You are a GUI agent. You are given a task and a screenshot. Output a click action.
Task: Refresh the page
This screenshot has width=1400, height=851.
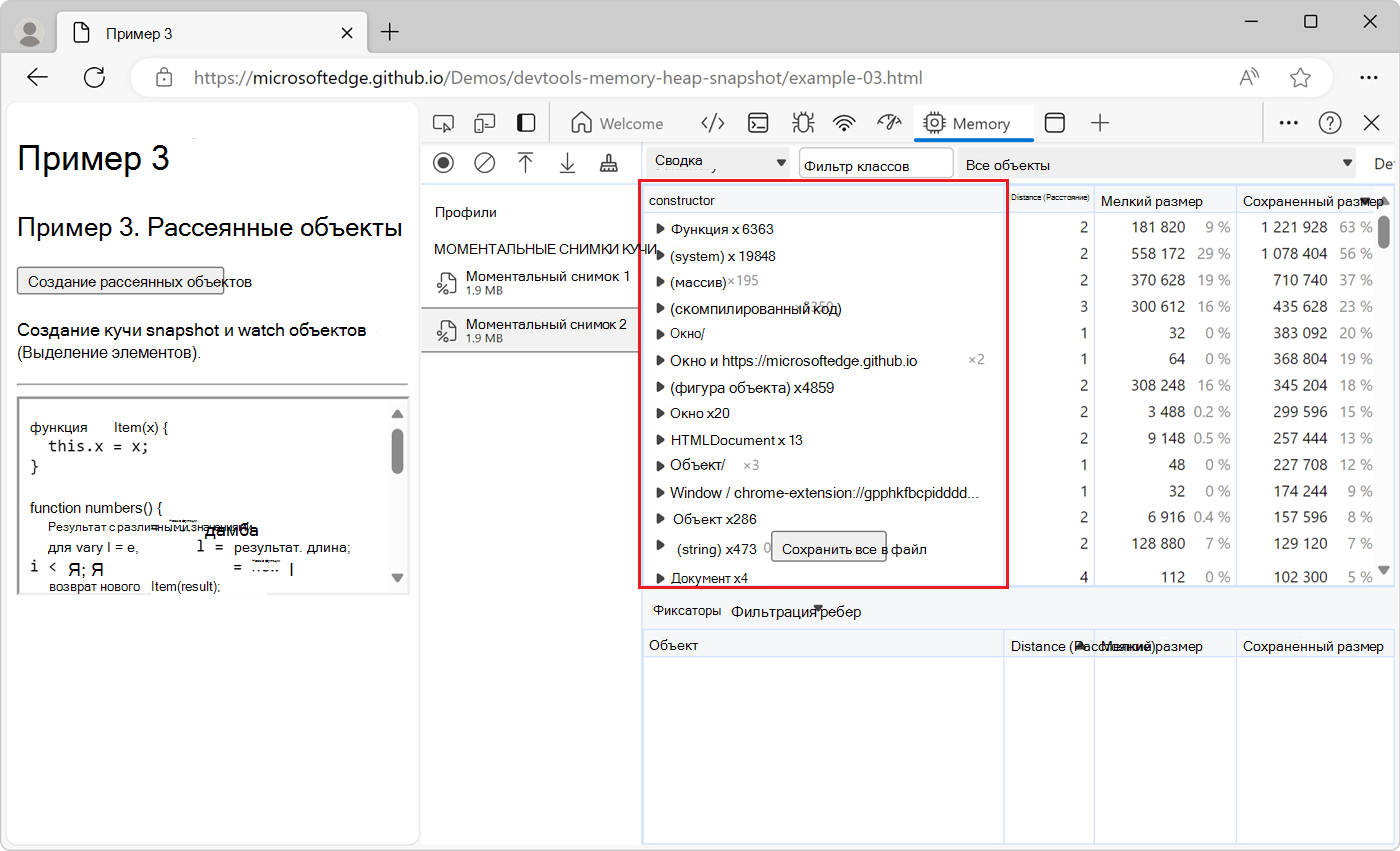(x=95, y=77)
